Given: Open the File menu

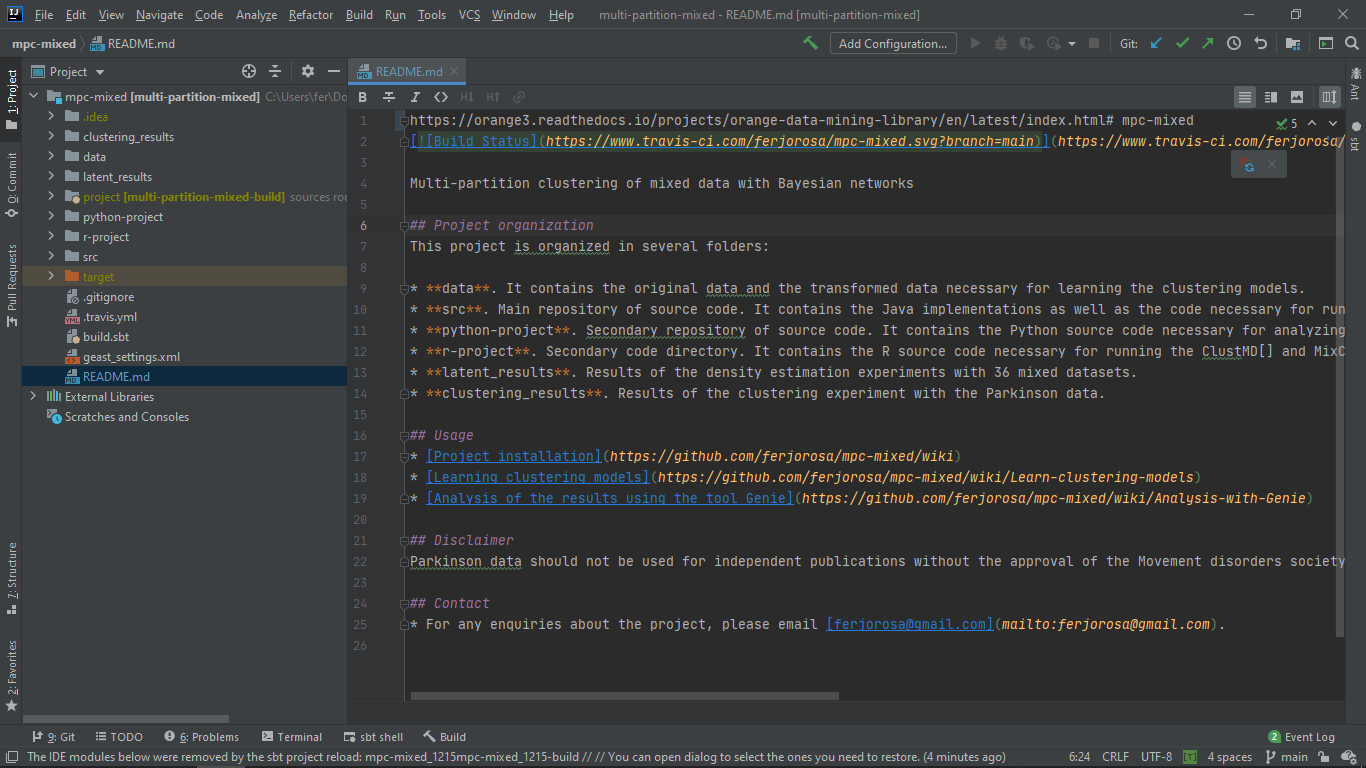Looking at the screenshot, I should coord(44,15).
